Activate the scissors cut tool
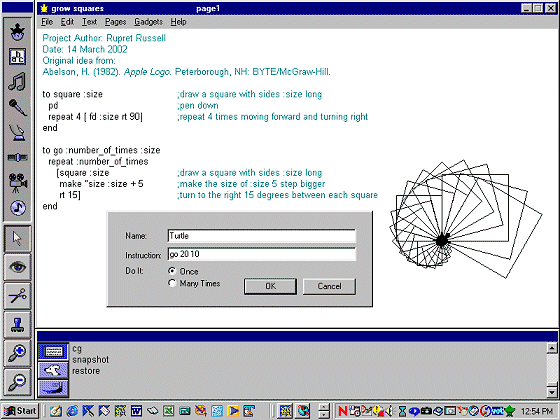Screen dimensions: 560x420 coord(17,296)
